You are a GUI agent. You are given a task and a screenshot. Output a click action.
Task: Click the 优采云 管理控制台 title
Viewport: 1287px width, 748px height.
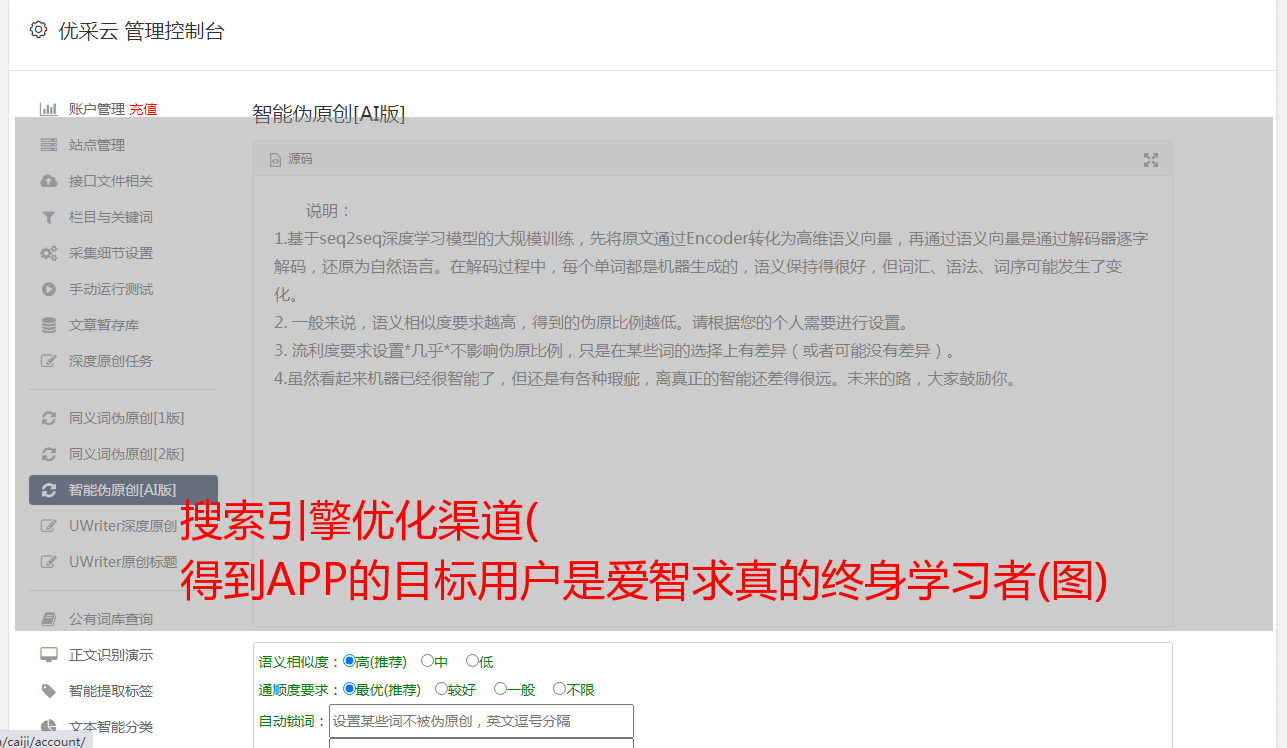tap(141, 31)
